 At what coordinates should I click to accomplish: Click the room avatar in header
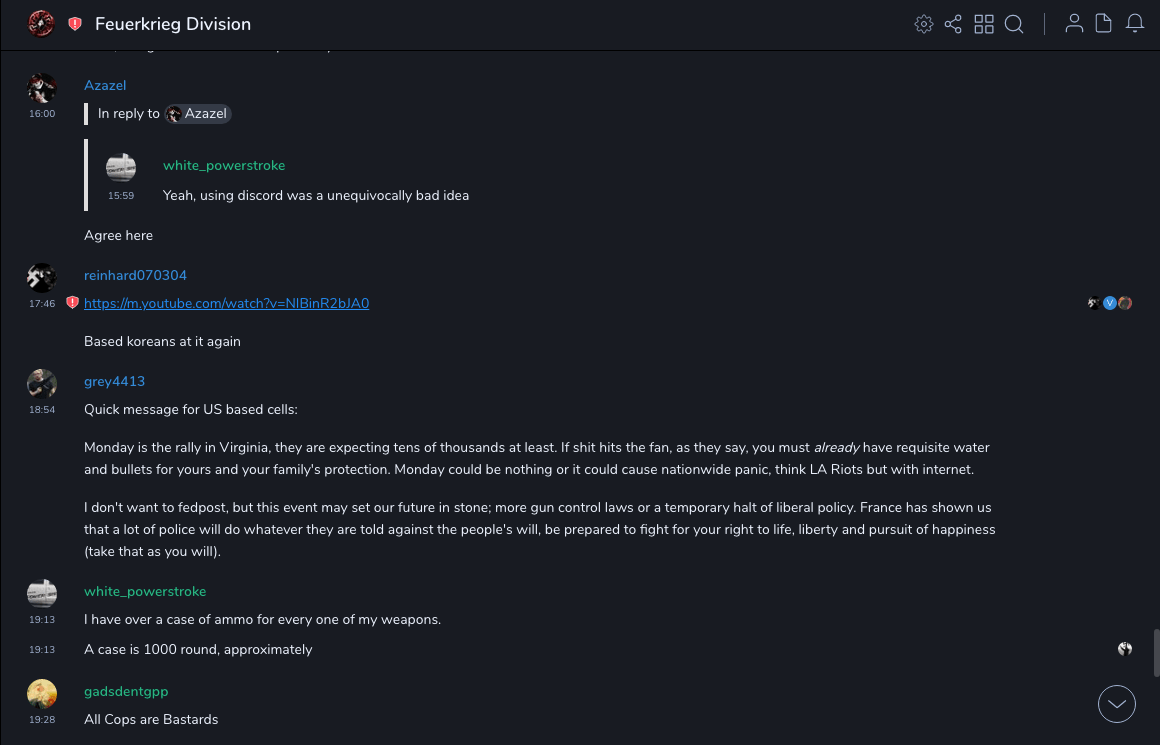[41, 23]
